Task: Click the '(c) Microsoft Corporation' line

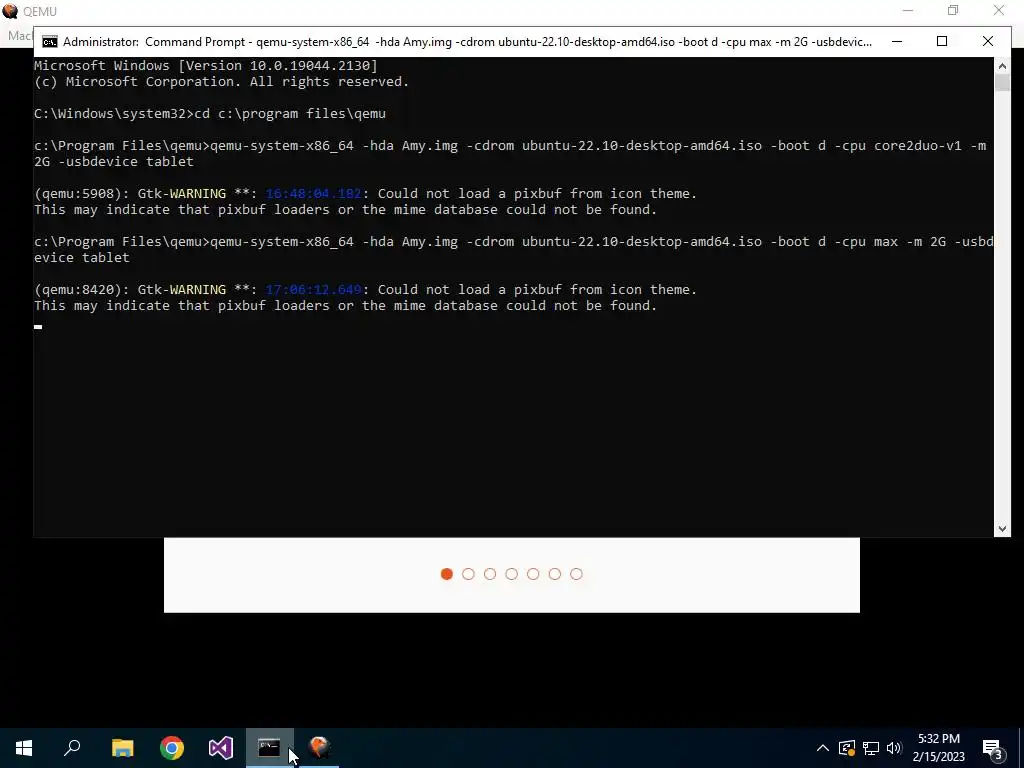Action: 221,82
